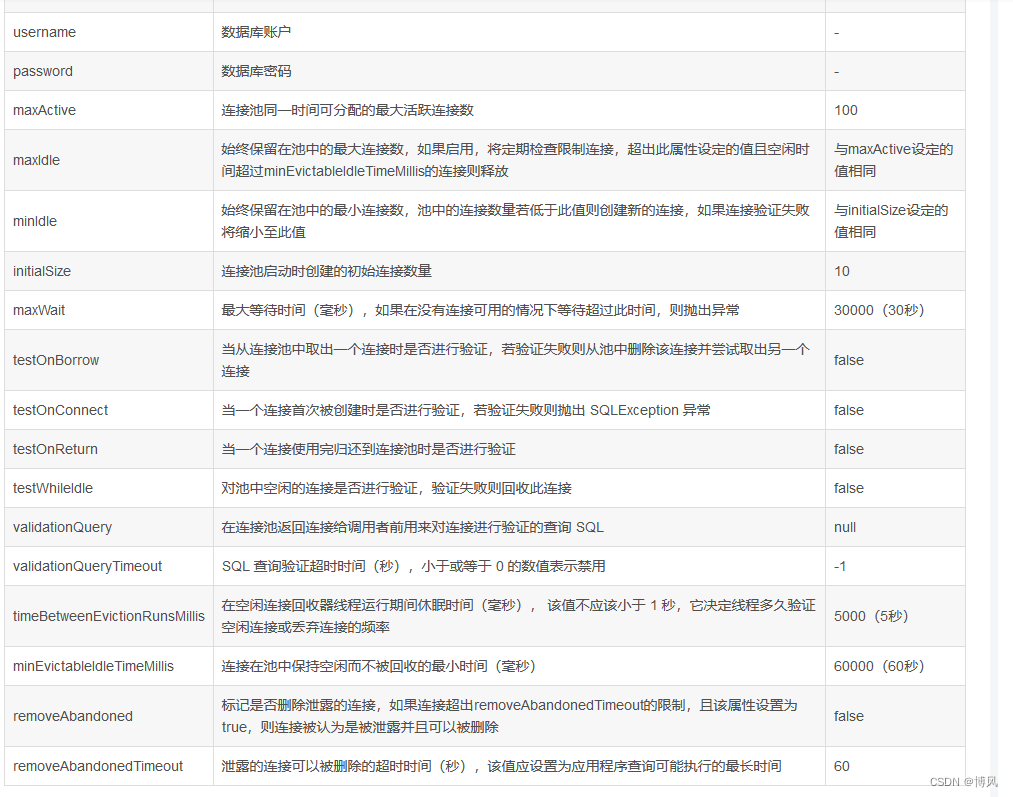Click the "与initialSize设定的值相同" default value
1013x797 pixels.
(891, 221)
